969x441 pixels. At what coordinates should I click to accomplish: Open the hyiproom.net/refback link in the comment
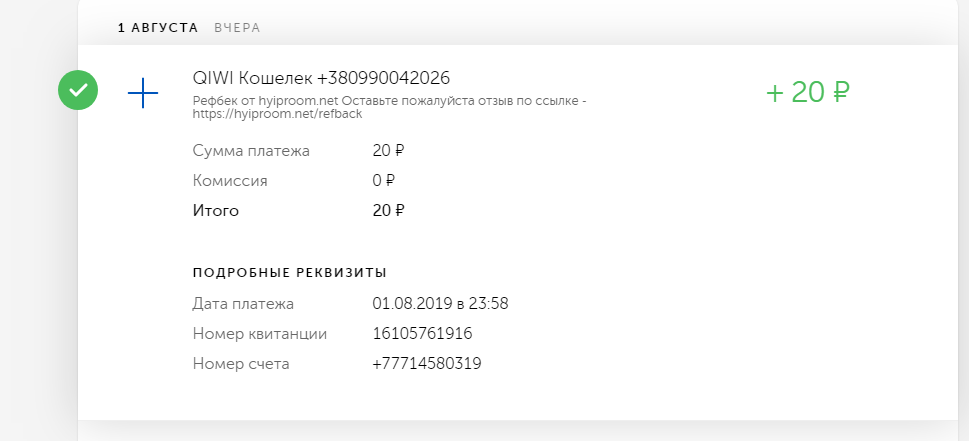point(277,114)
